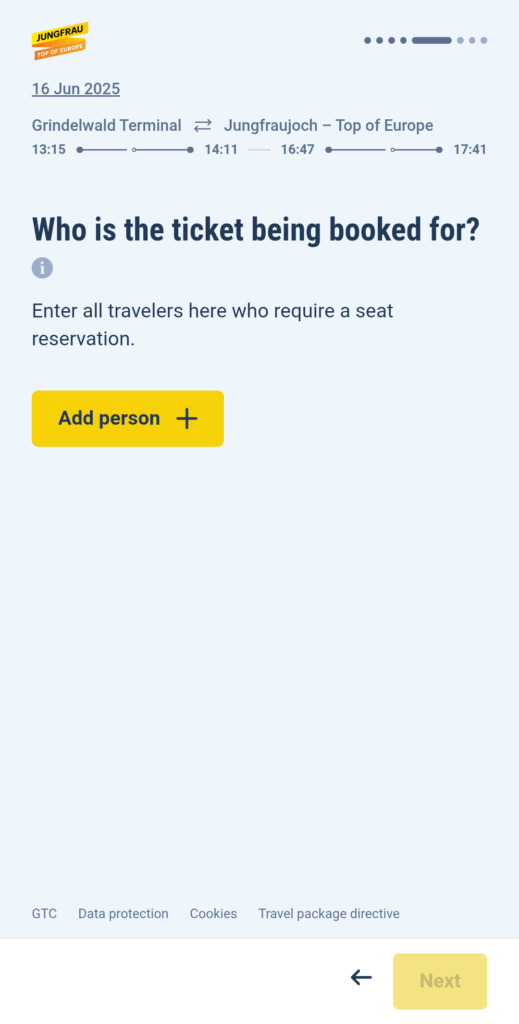519x1024 pixels.
Task: Add a person to the booking
Action: 128,419
